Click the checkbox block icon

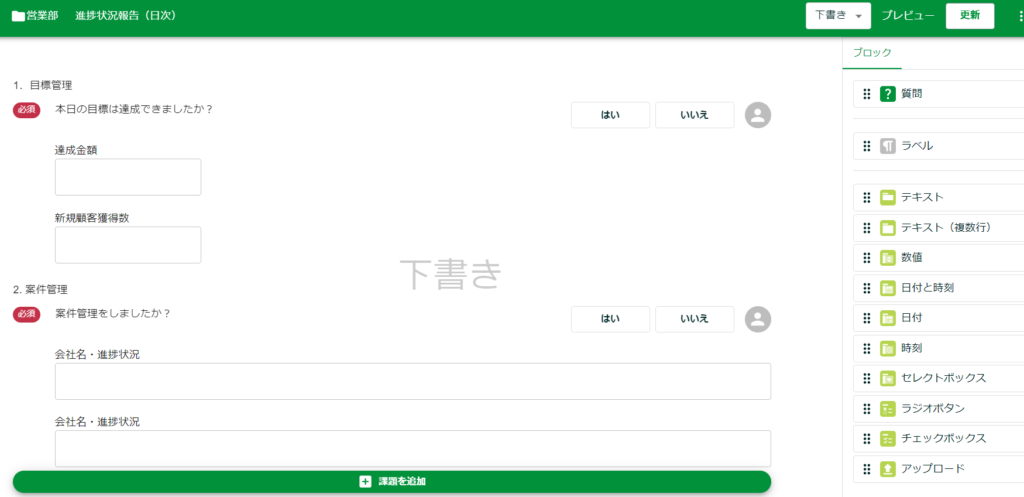coord(887,439)
